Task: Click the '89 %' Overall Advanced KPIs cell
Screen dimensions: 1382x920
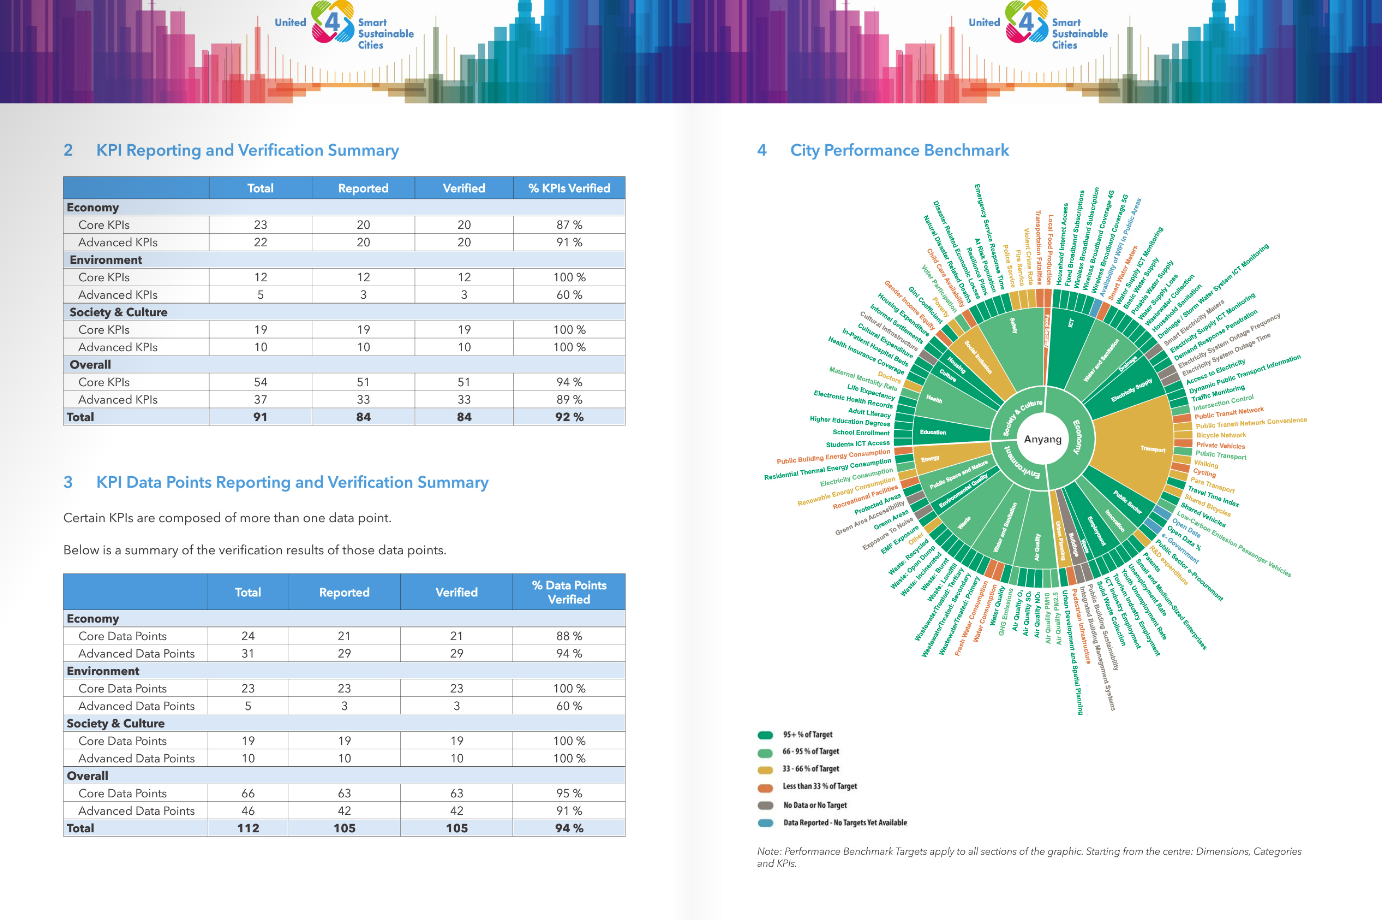Action: 569,400
